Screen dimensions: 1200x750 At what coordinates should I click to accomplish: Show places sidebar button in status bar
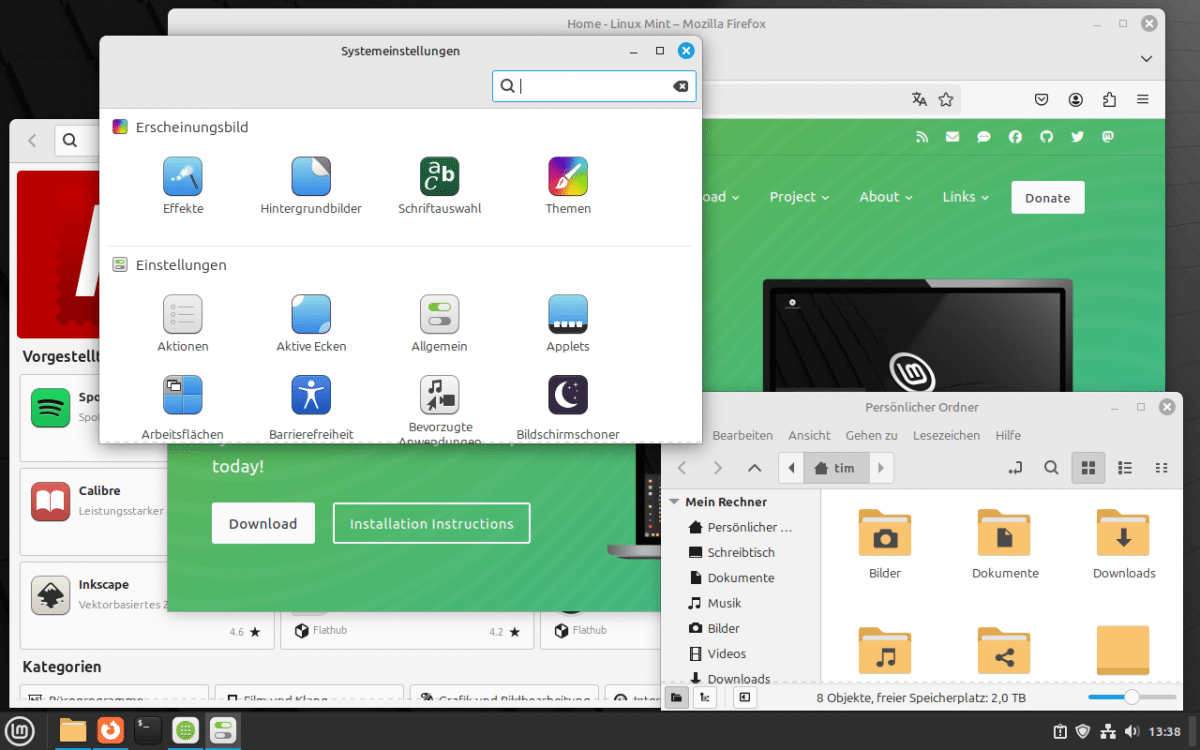(x=676, y=697)
